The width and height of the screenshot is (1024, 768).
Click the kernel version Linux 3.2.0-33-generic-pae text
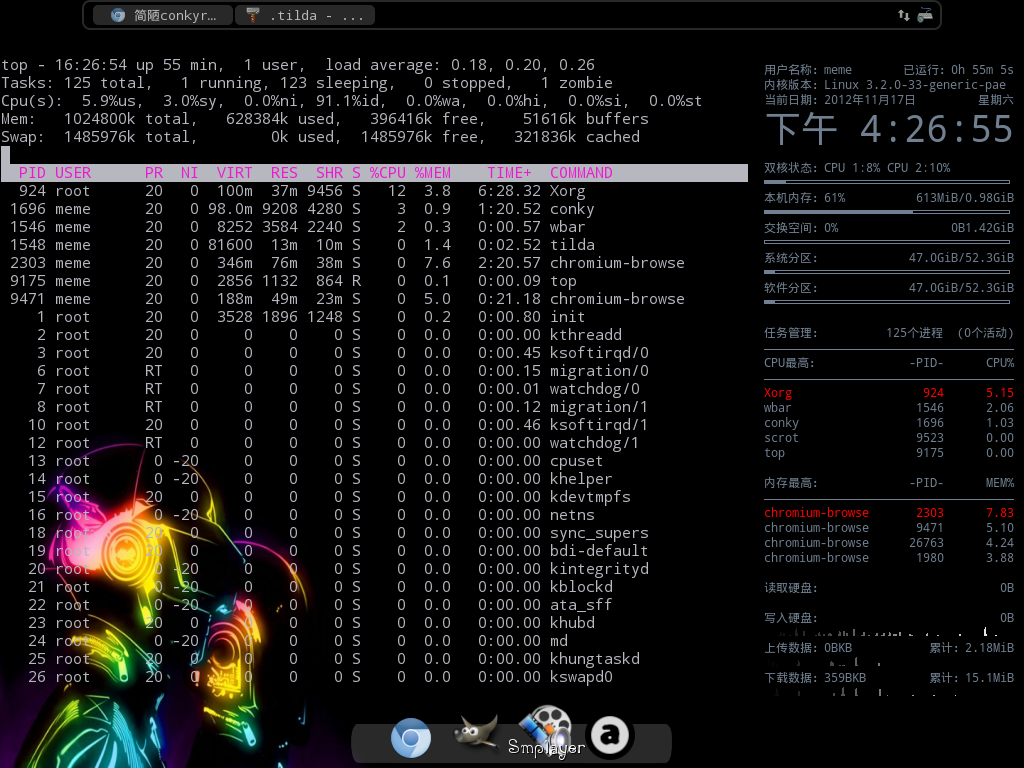click(x=915, y=85)
